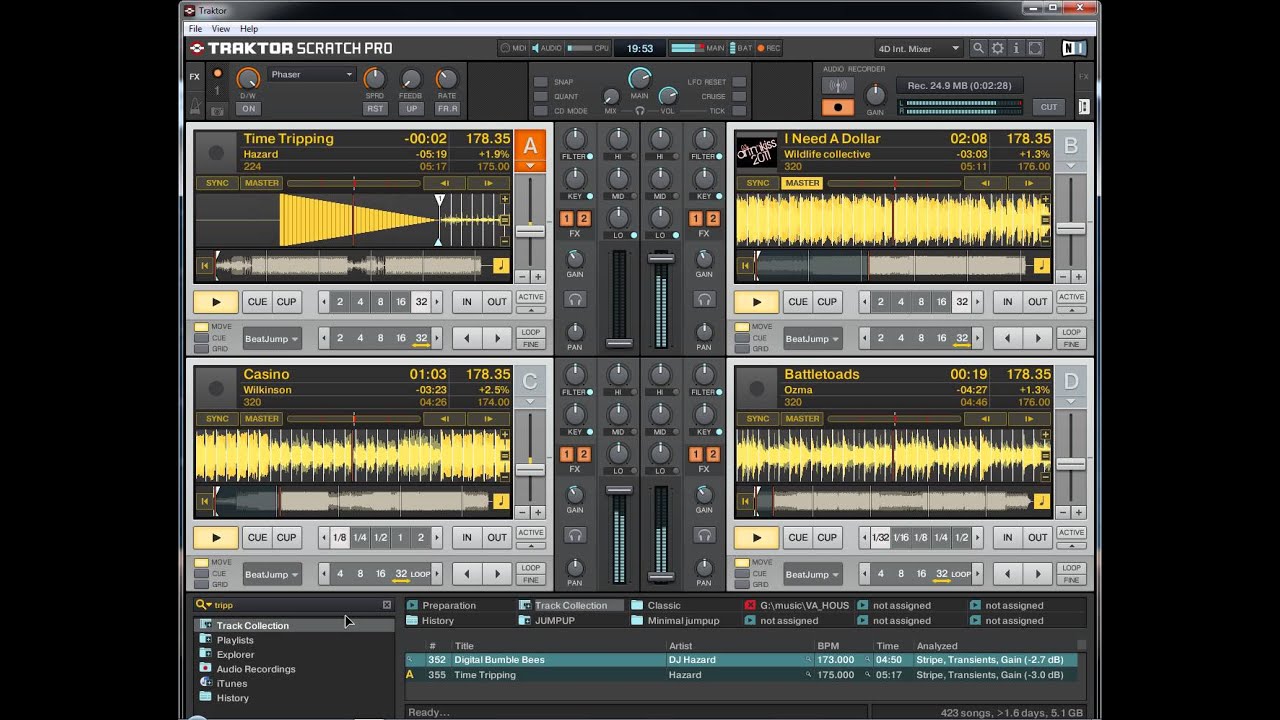Click Deck C loop IN button
The width and height of the screenshot is (1280, 720).
[466, 538]
